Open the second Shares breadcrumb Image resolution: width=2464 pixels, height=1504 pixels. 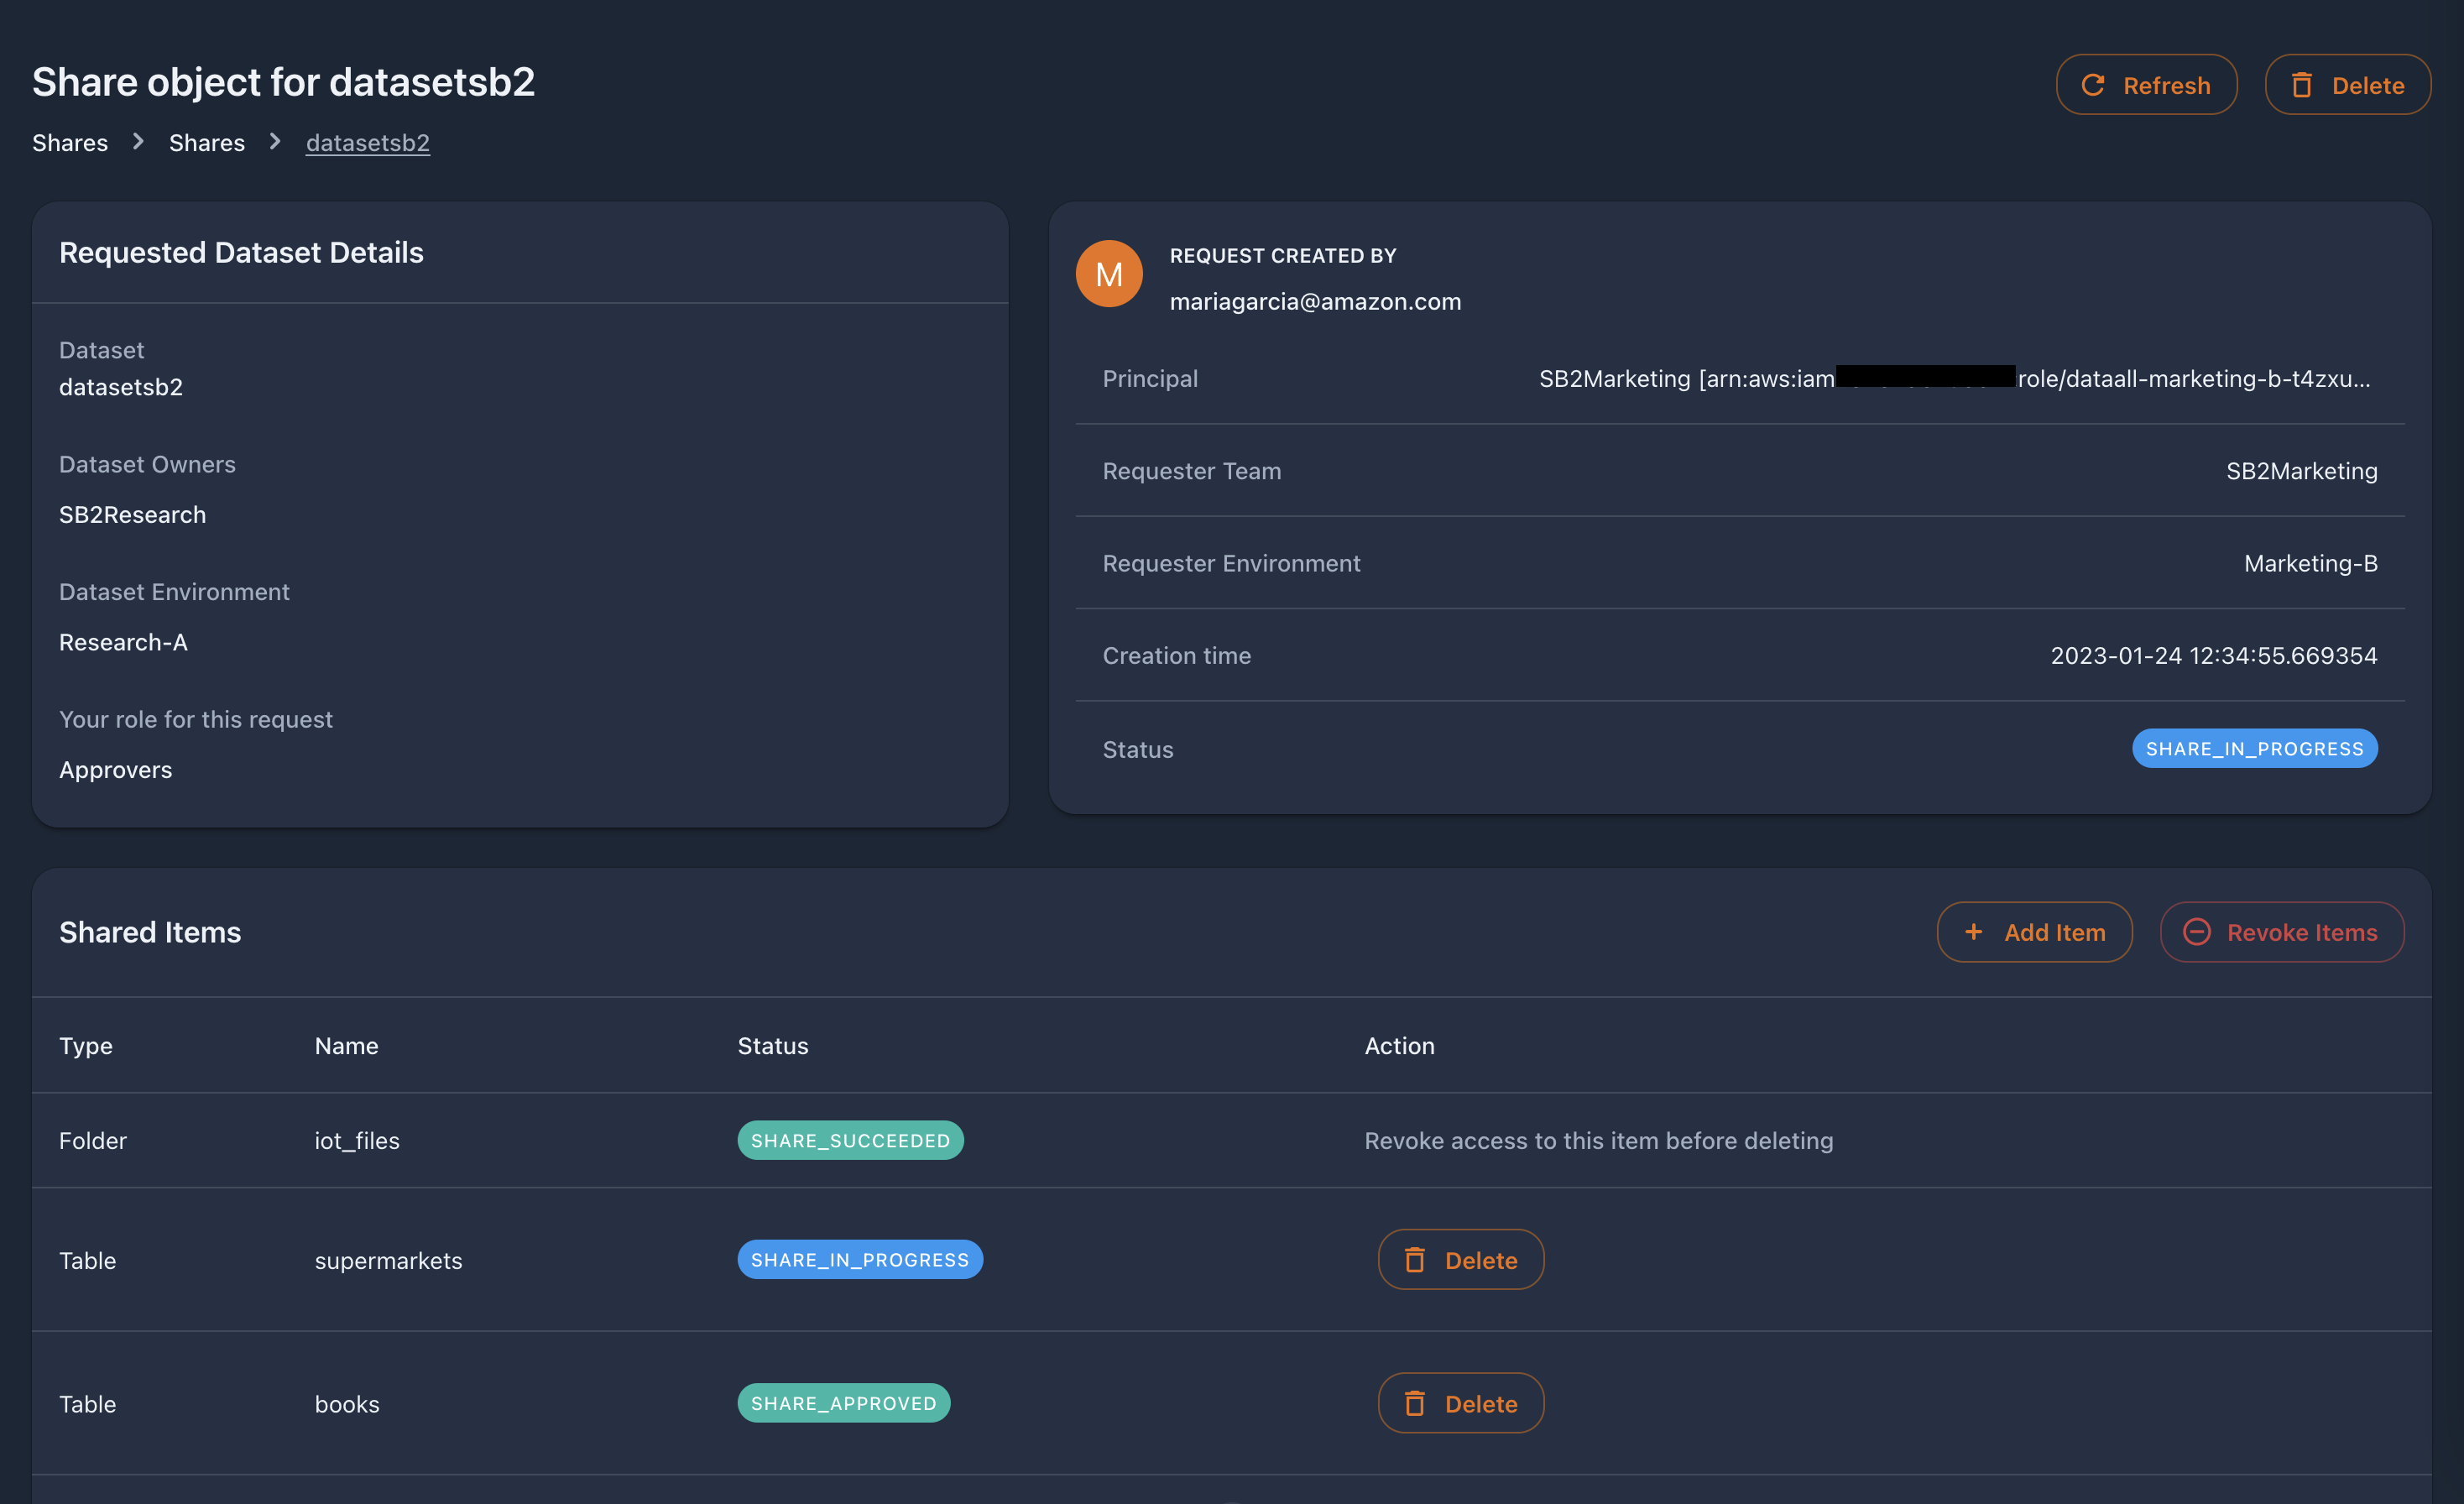pos(207,143)
